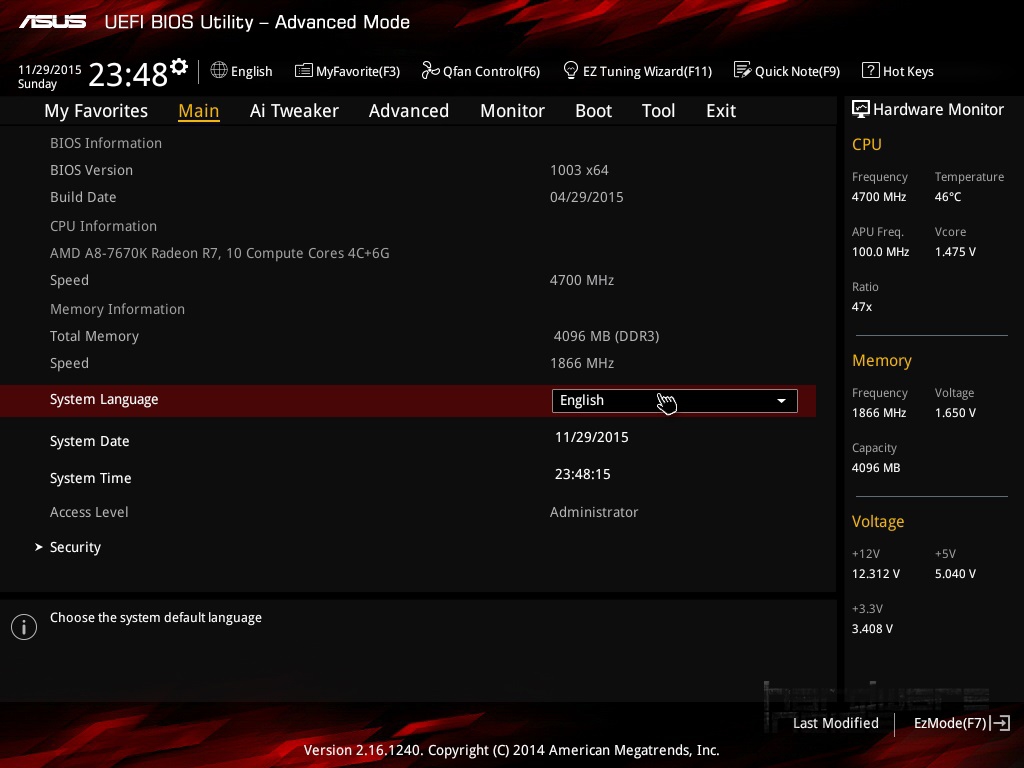Open MyFavorite(F3) from the top toolbar
Viewport: 1024px width, 768px height.
[x=347, y=71]
